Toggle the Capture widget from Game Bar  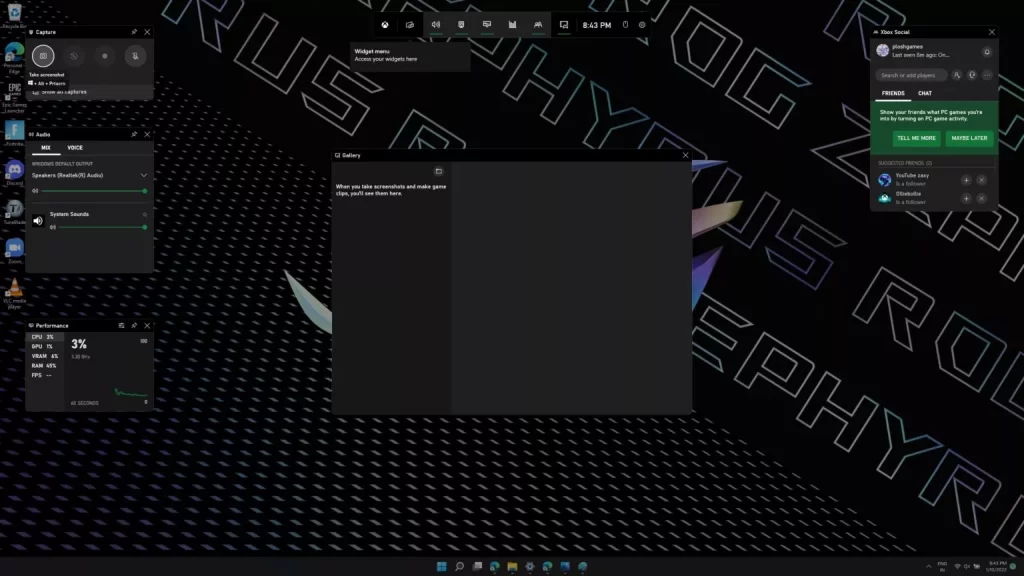[461, 25]
